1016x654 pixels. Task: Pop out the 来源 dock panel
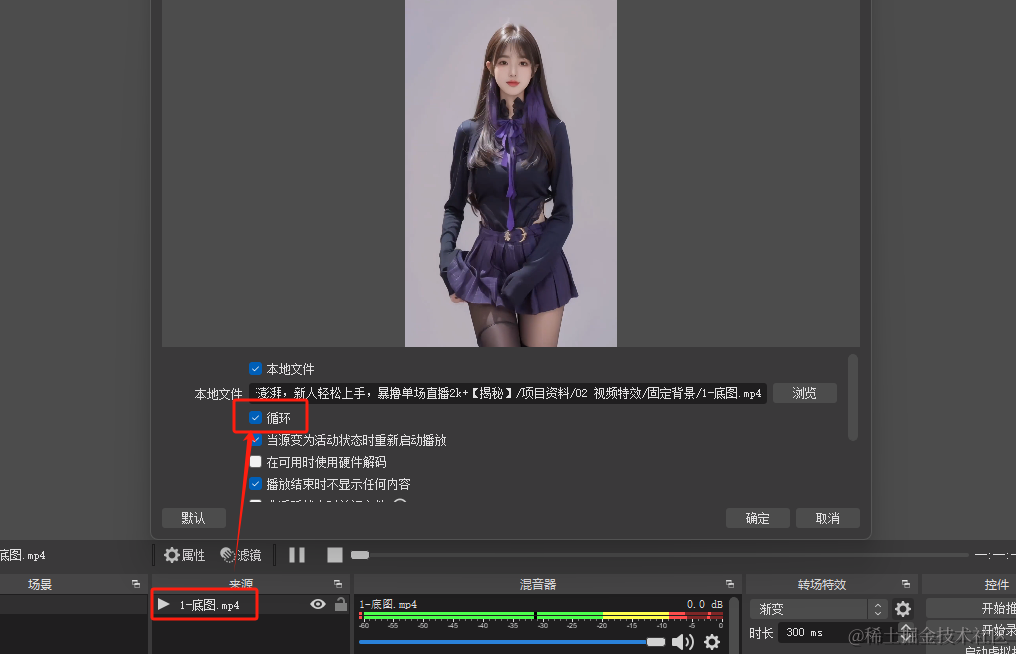point(338,584)
